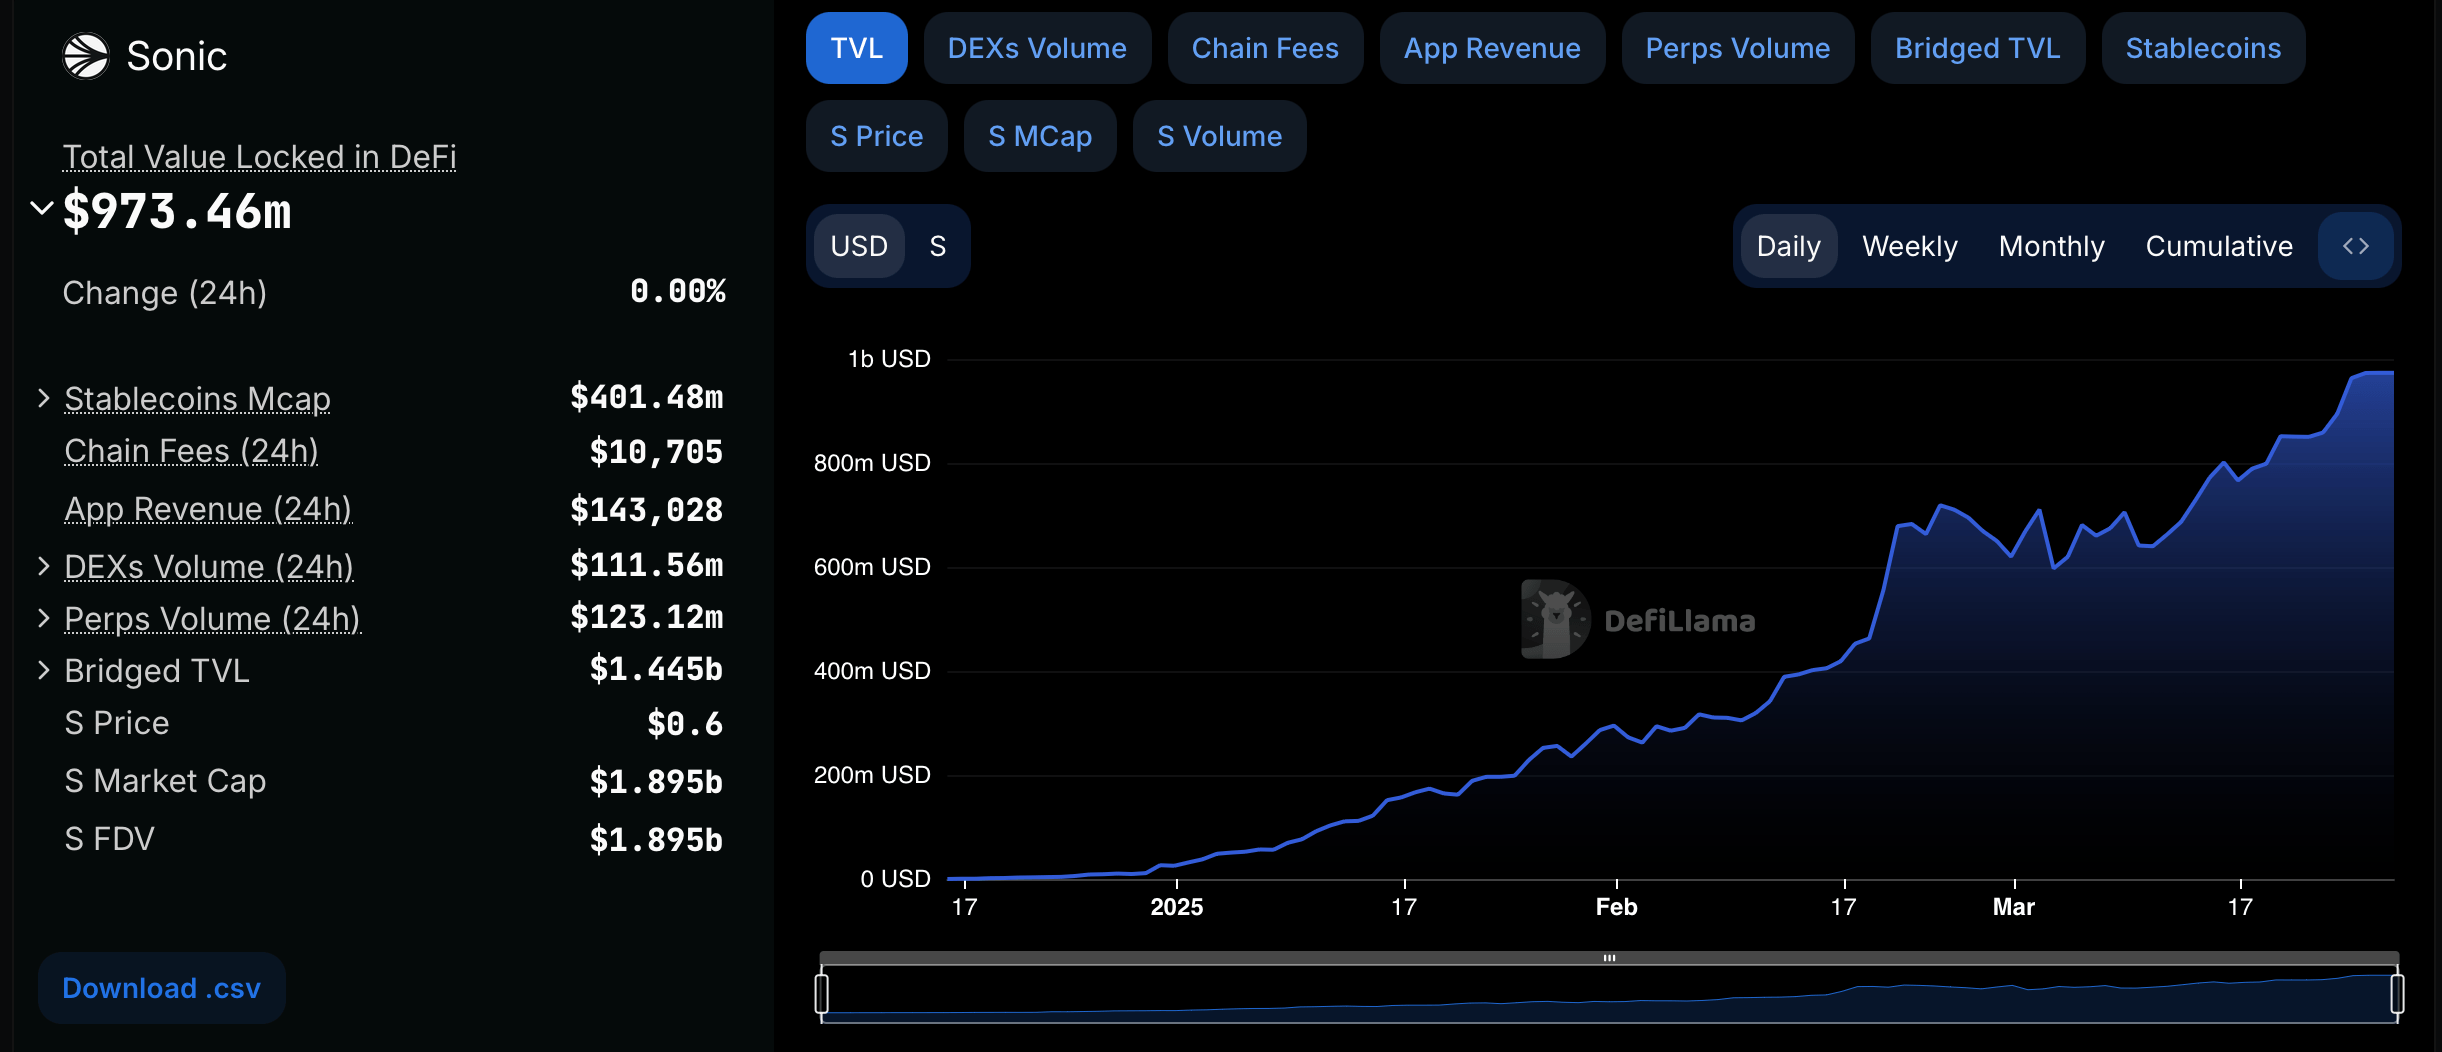
Task: Open the App Revenue chart tab
Action: [x=1492, y=47]
